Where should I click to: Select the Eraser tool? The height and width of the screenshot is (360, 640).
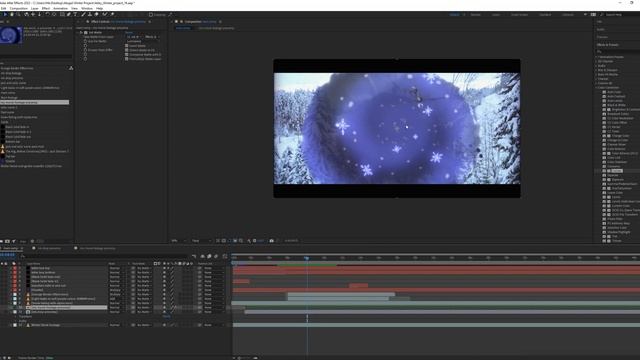click(x=96, y=14)
